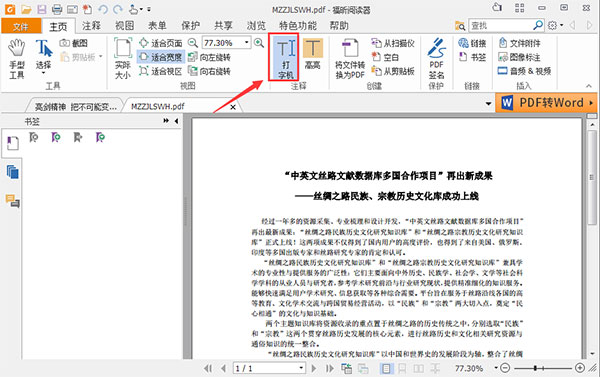Viewport: 600px width, 377px height.
Task: Click the Find (查找) search field
Action: pyautogui.click(x=501, y=26)
